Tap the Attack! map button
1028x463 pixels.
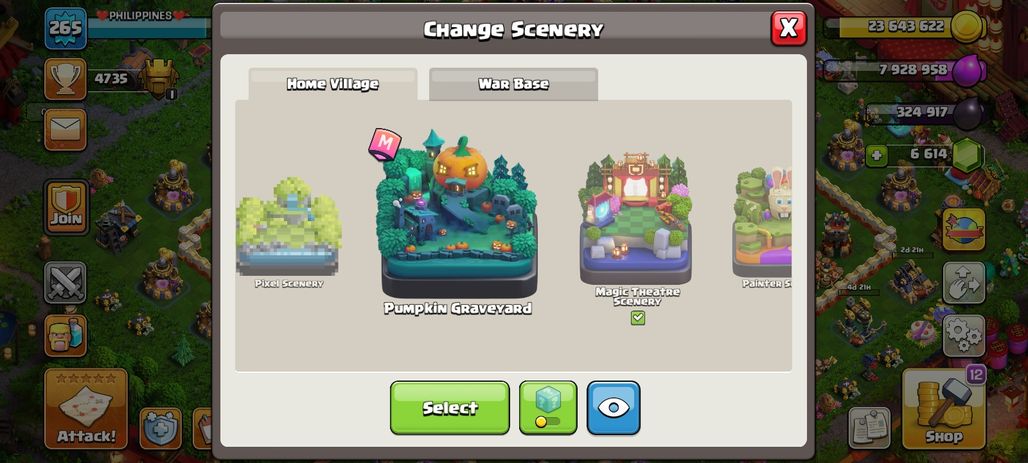(x=86, y=408)
